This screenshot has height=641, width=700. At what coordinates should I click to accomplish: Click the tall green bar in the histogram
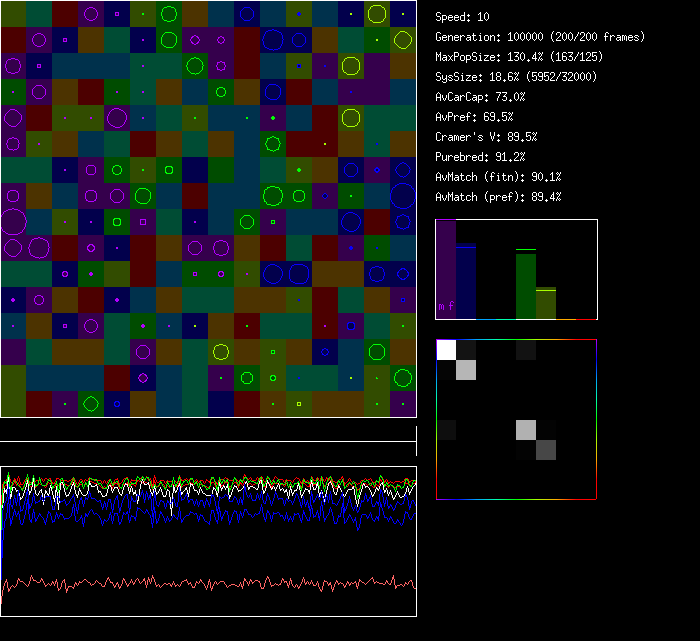point(526,285)
